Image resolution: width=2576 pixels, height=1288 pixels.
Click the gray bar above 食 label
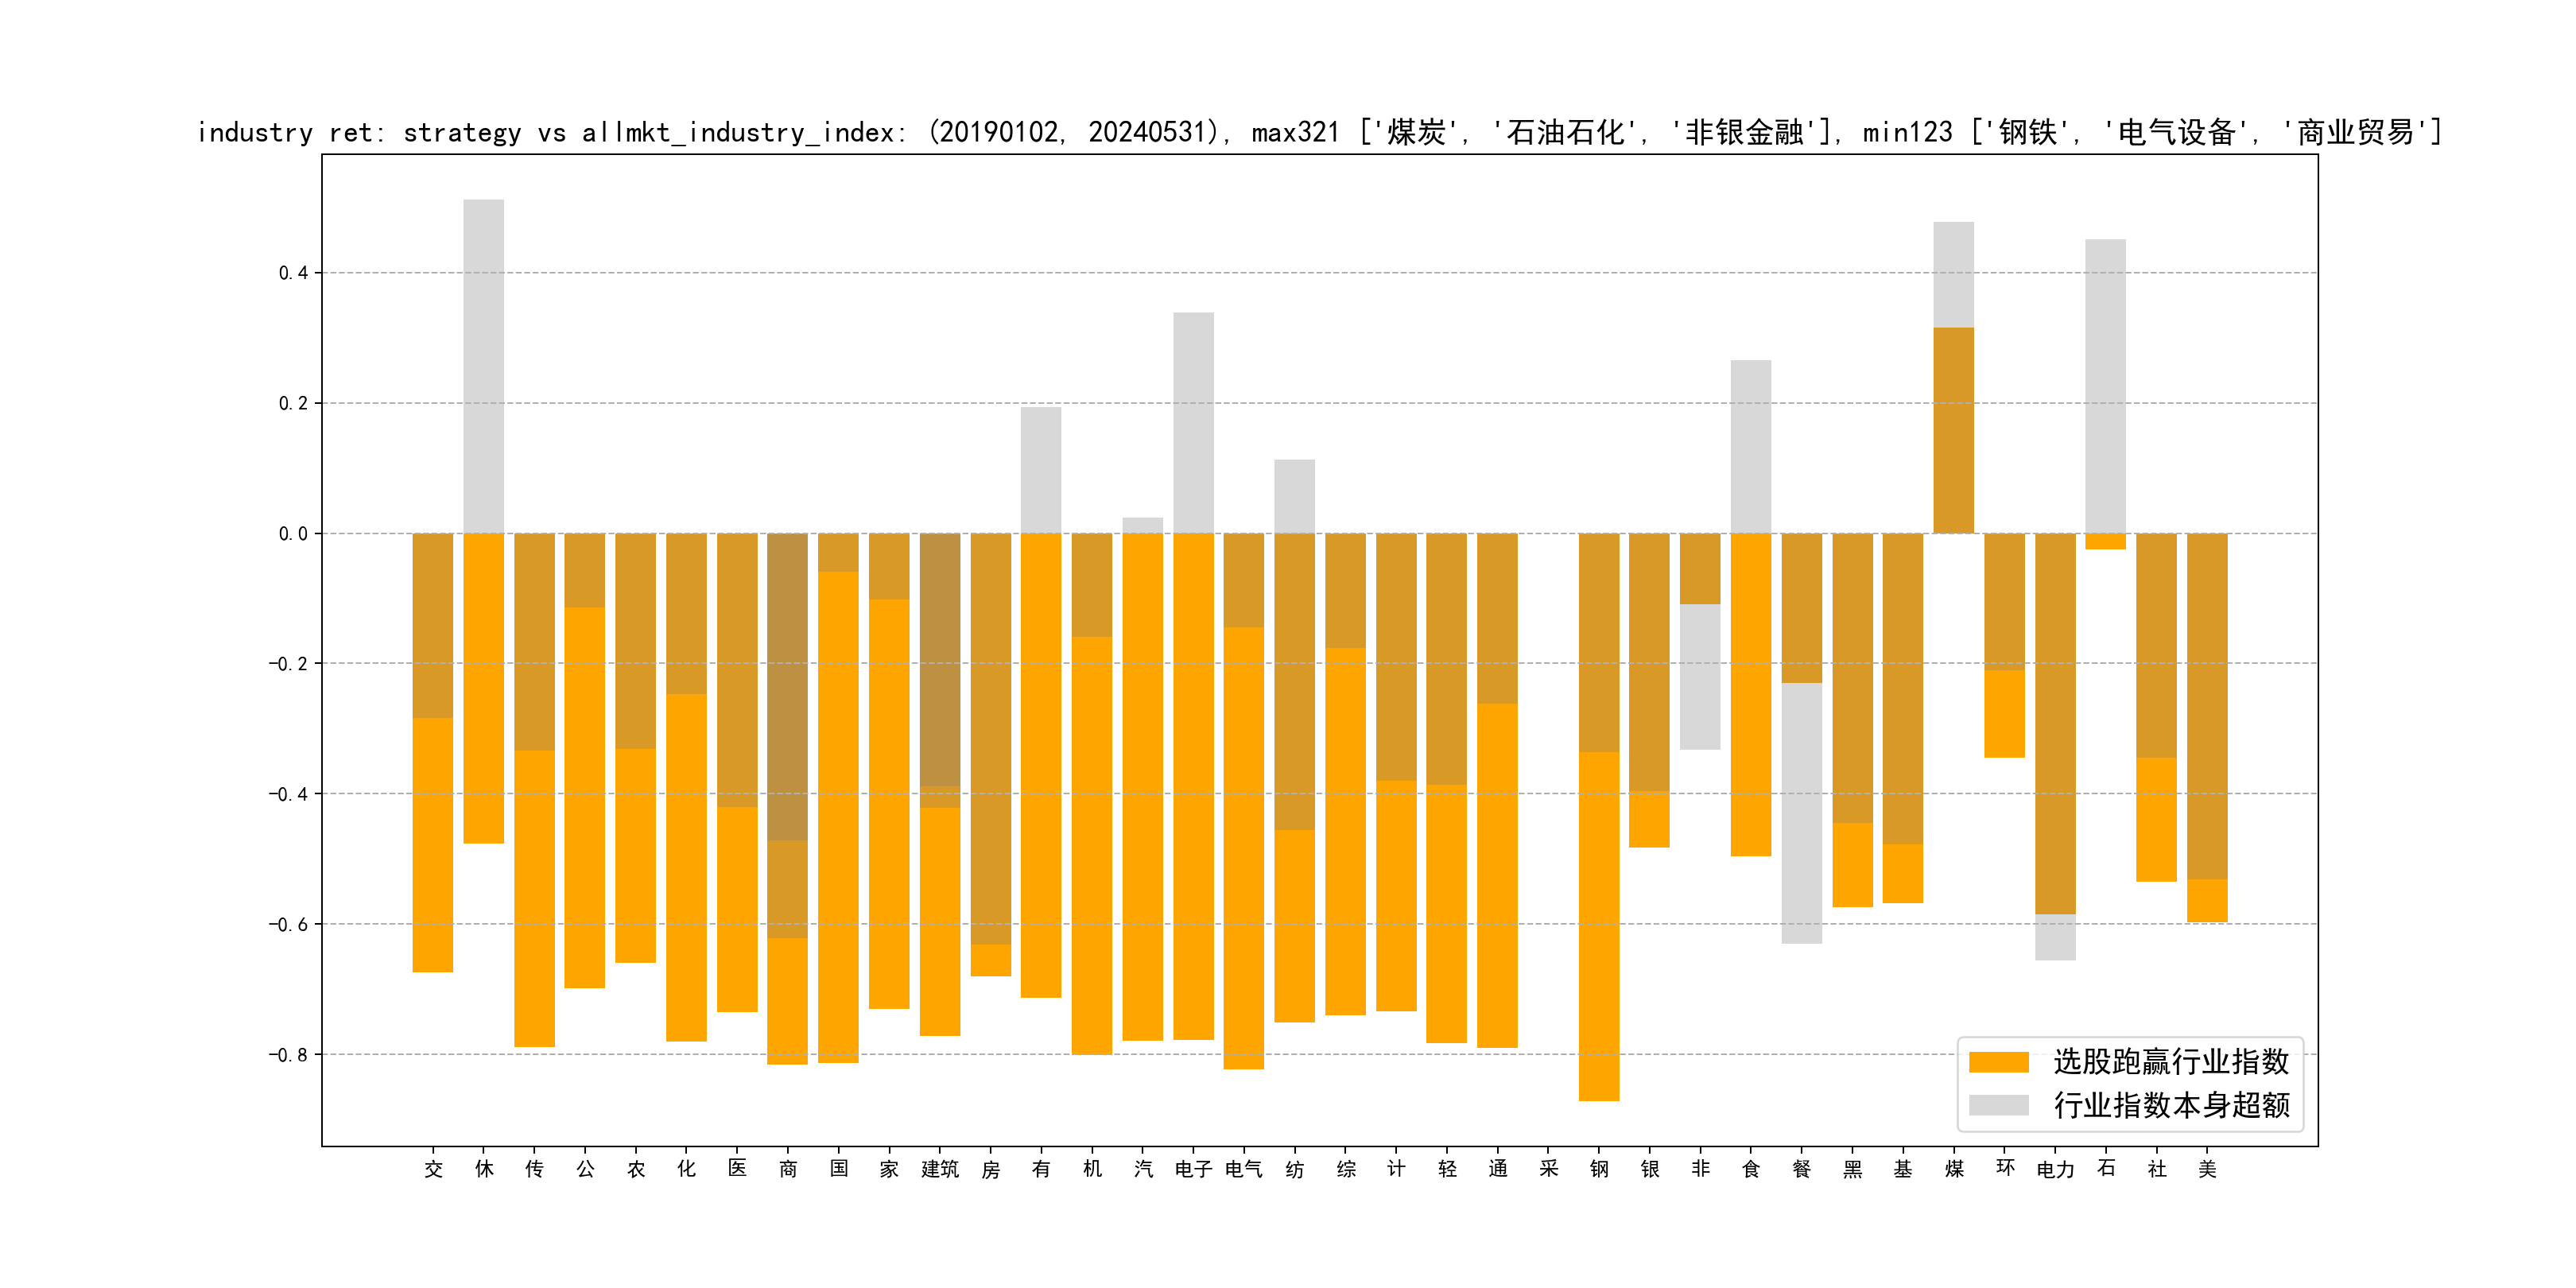coord(1750,446)
